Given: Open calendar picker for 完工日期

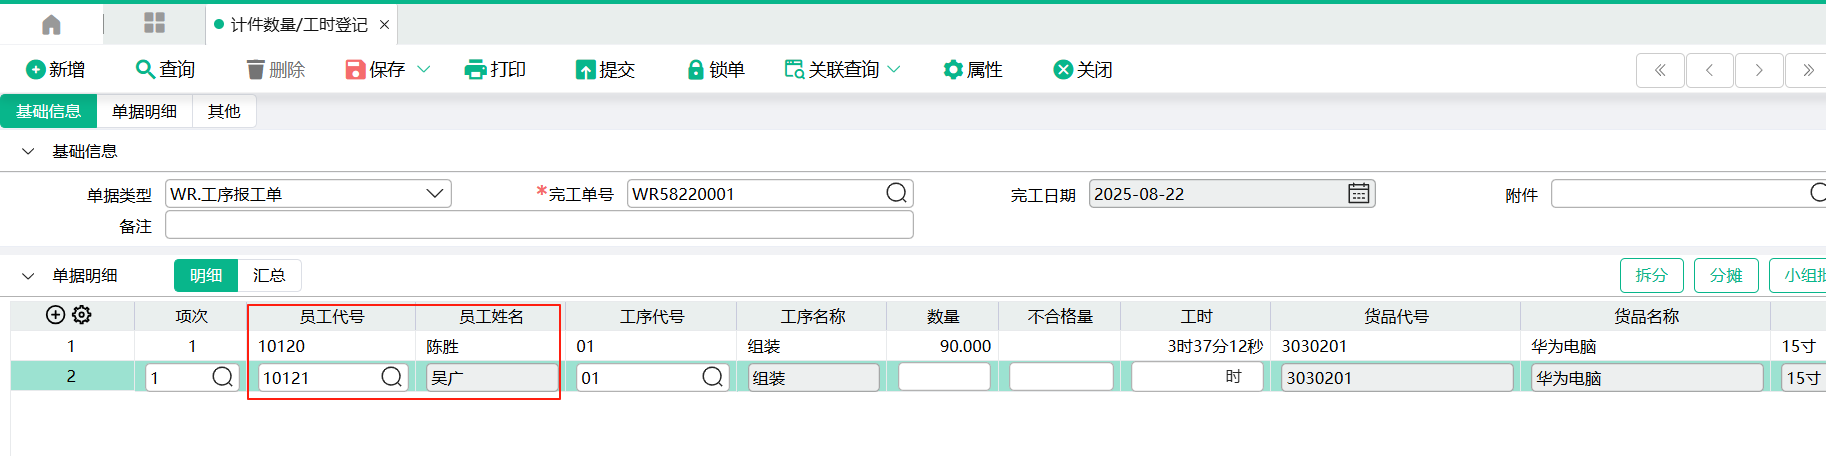Looking at the screenshot, I should (1358, 194).
